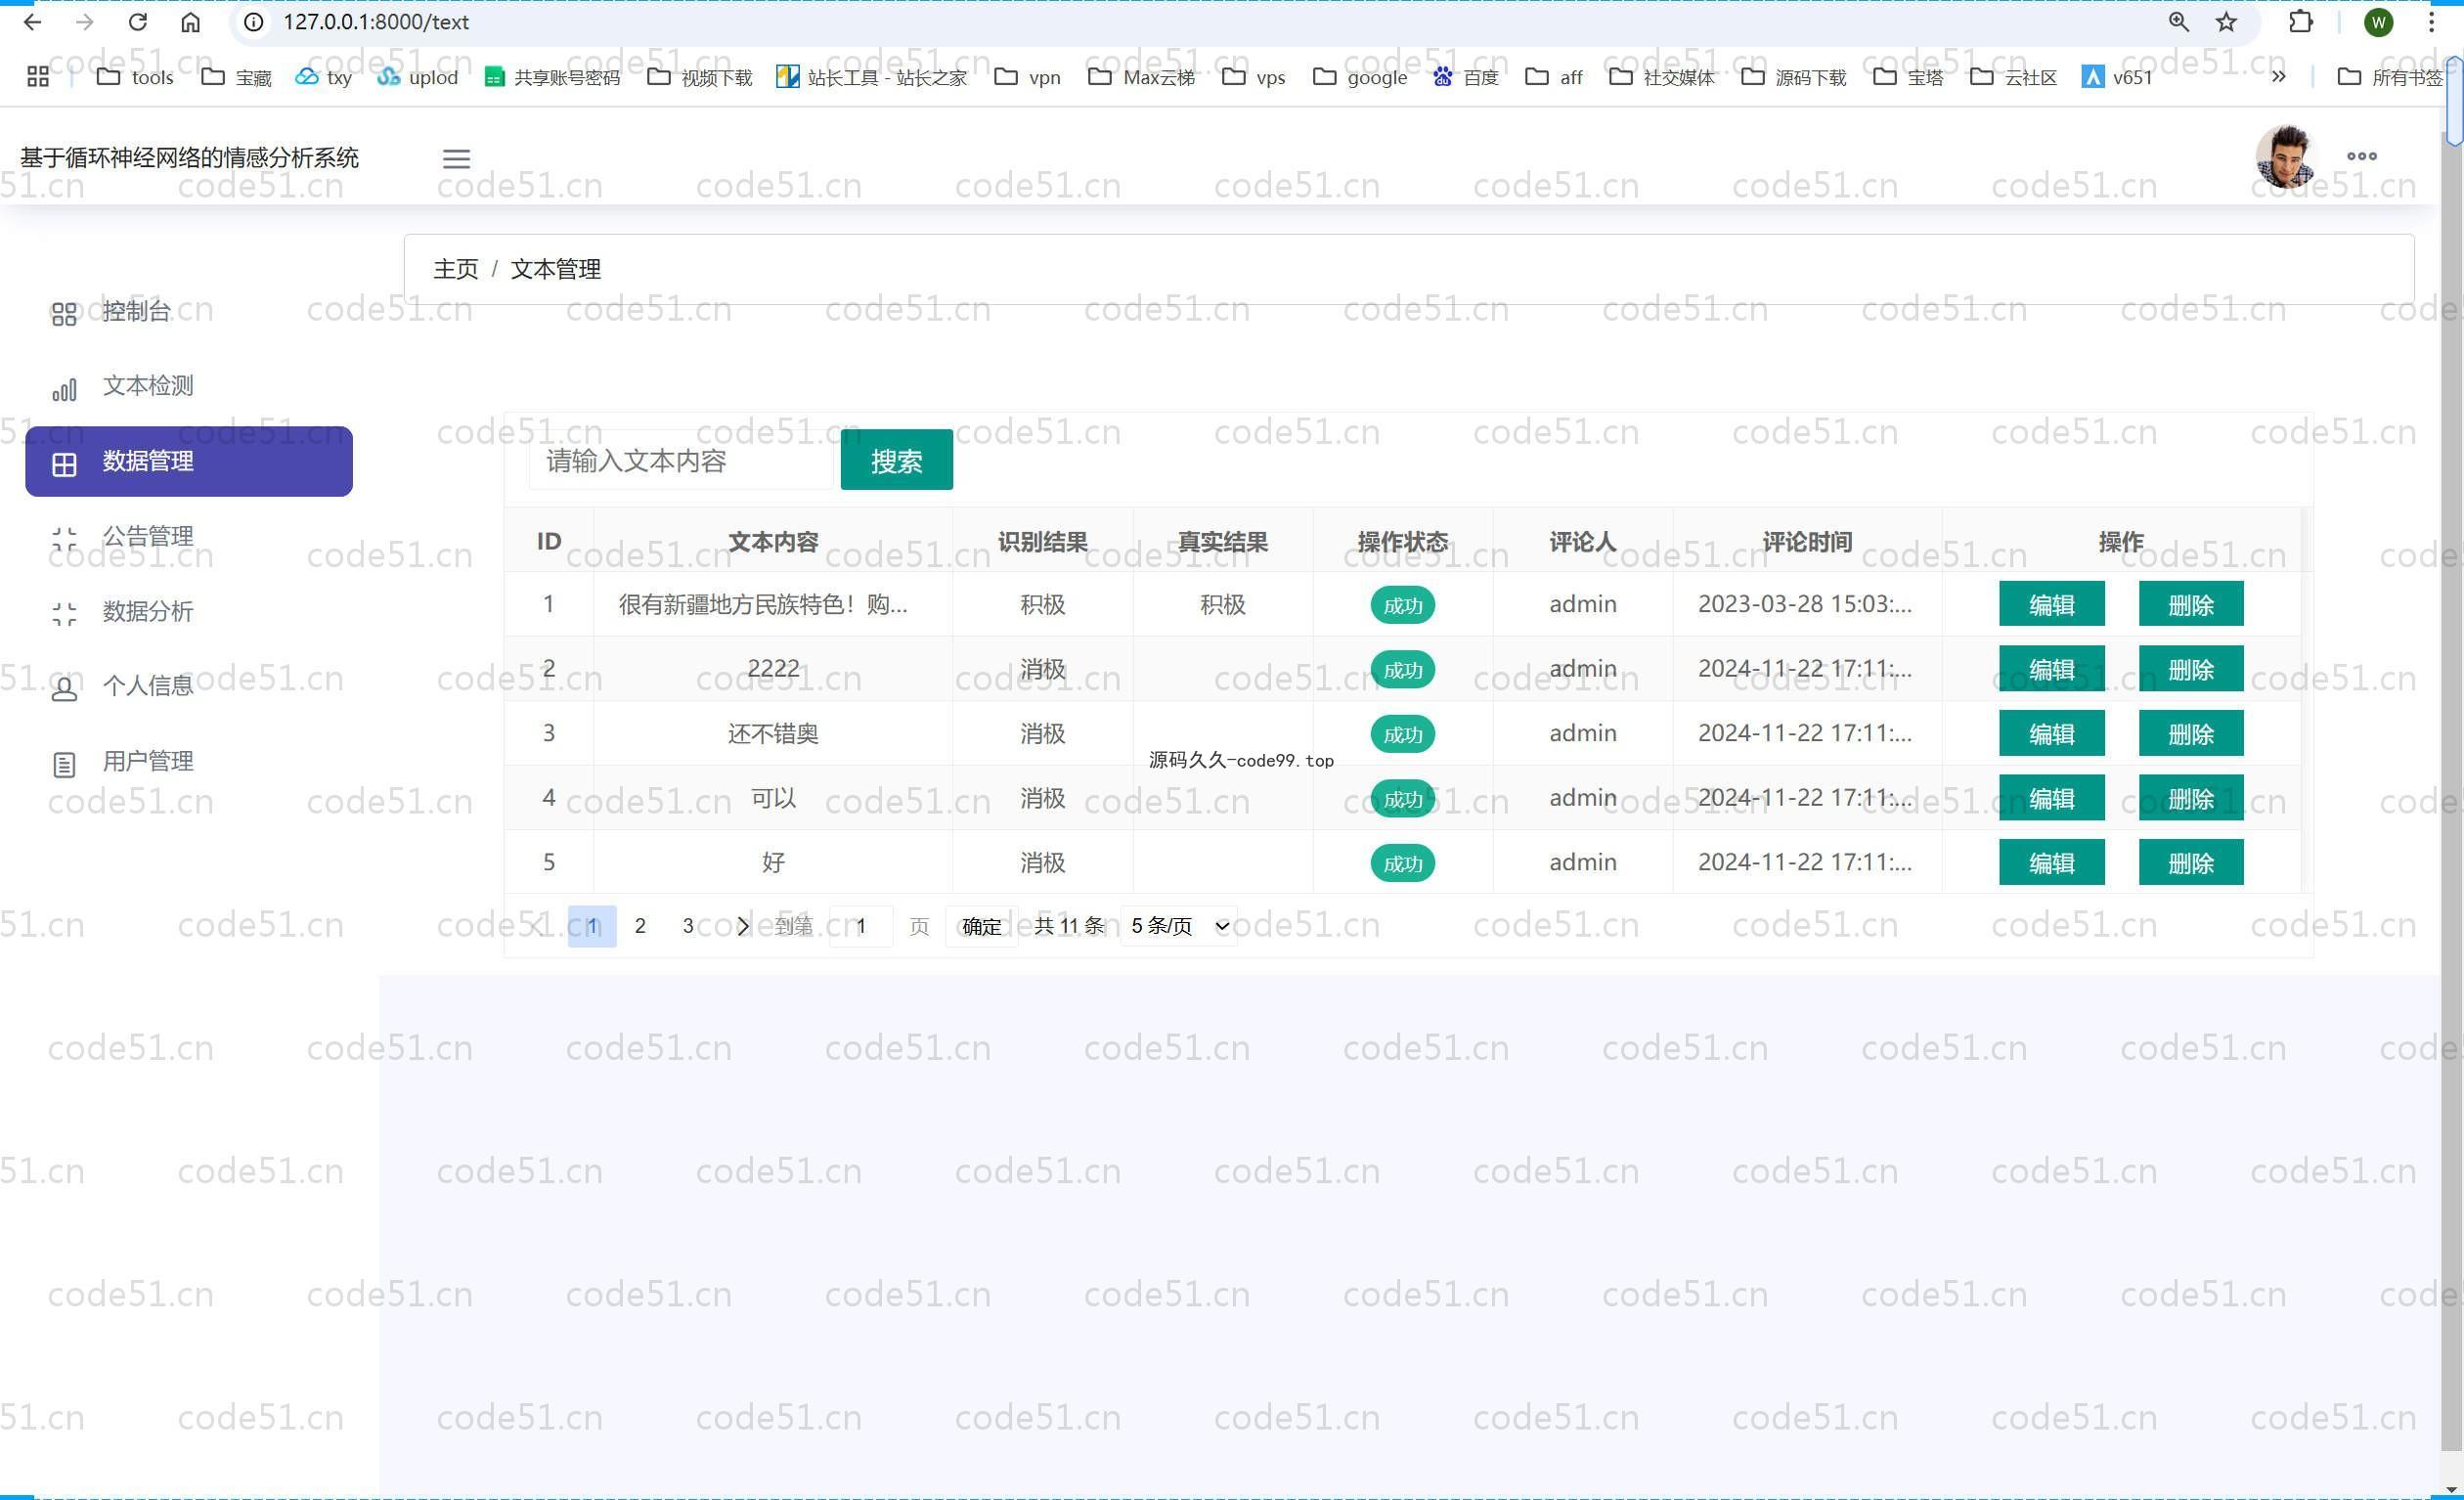Click the user avatar photo

[2285, 156]
